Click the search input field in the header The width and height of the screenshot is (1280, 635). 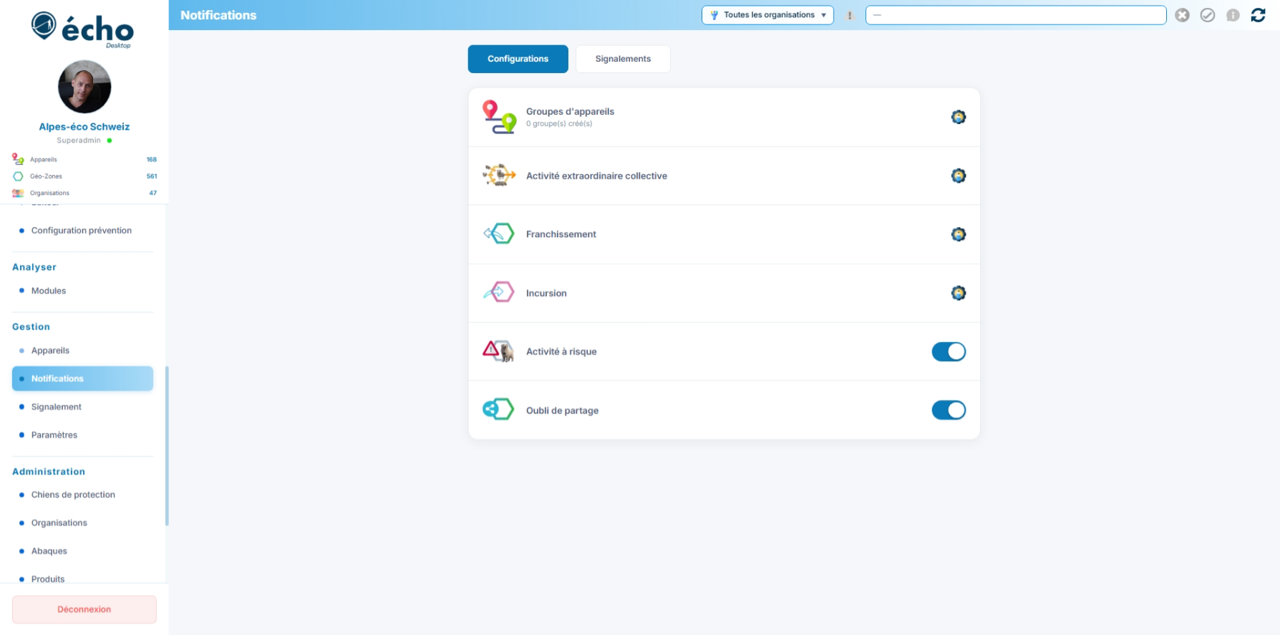[x=1015, y=15]
